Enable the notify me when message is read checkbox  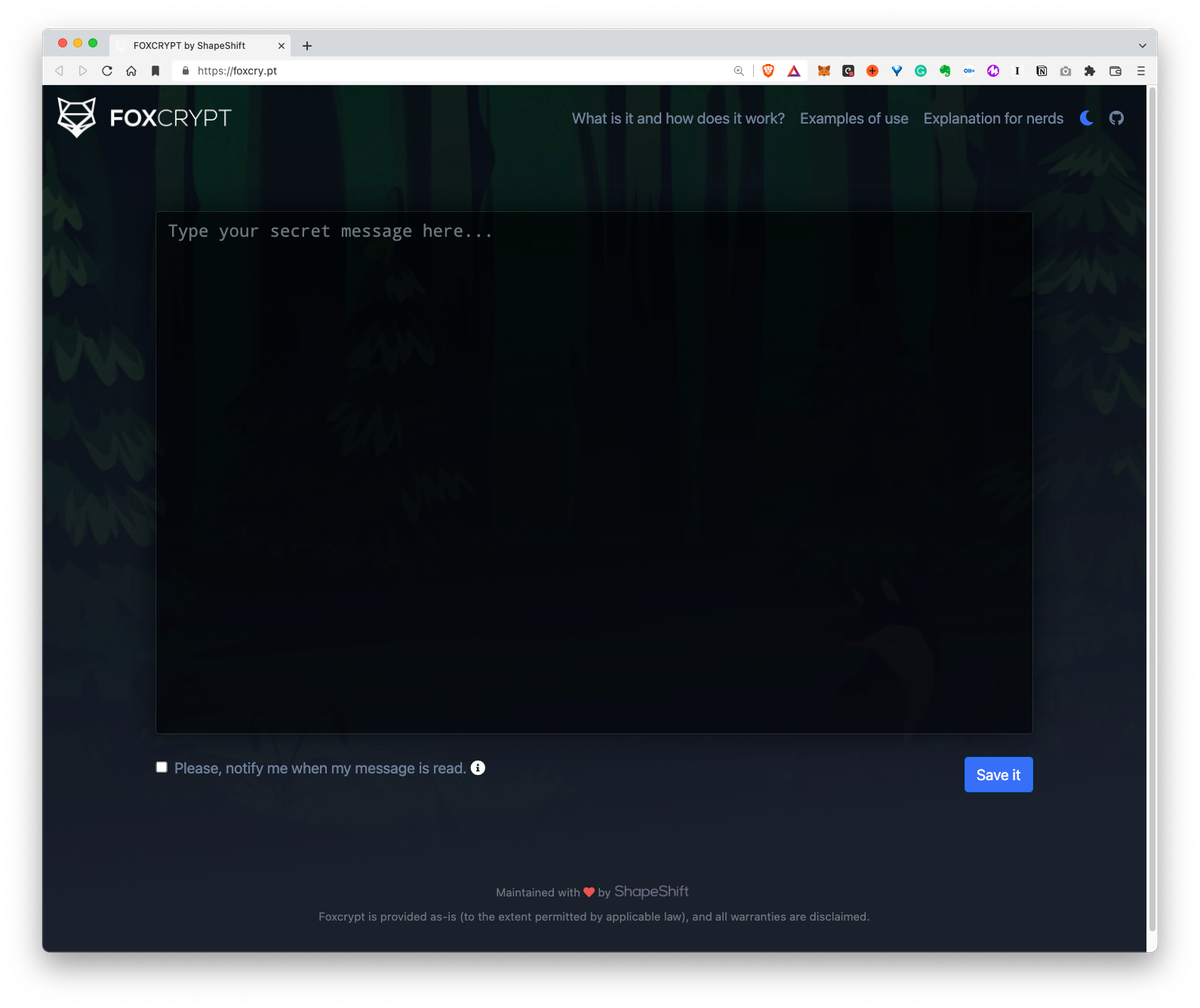(x=161, y=767)
